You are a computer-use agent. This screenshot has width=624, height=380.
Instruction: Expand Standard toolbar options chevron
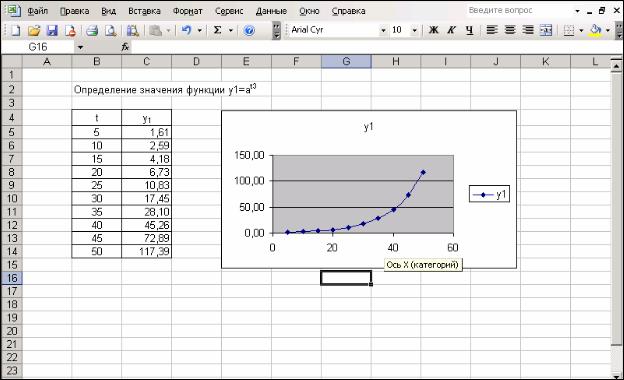click(x=276, y=30)
